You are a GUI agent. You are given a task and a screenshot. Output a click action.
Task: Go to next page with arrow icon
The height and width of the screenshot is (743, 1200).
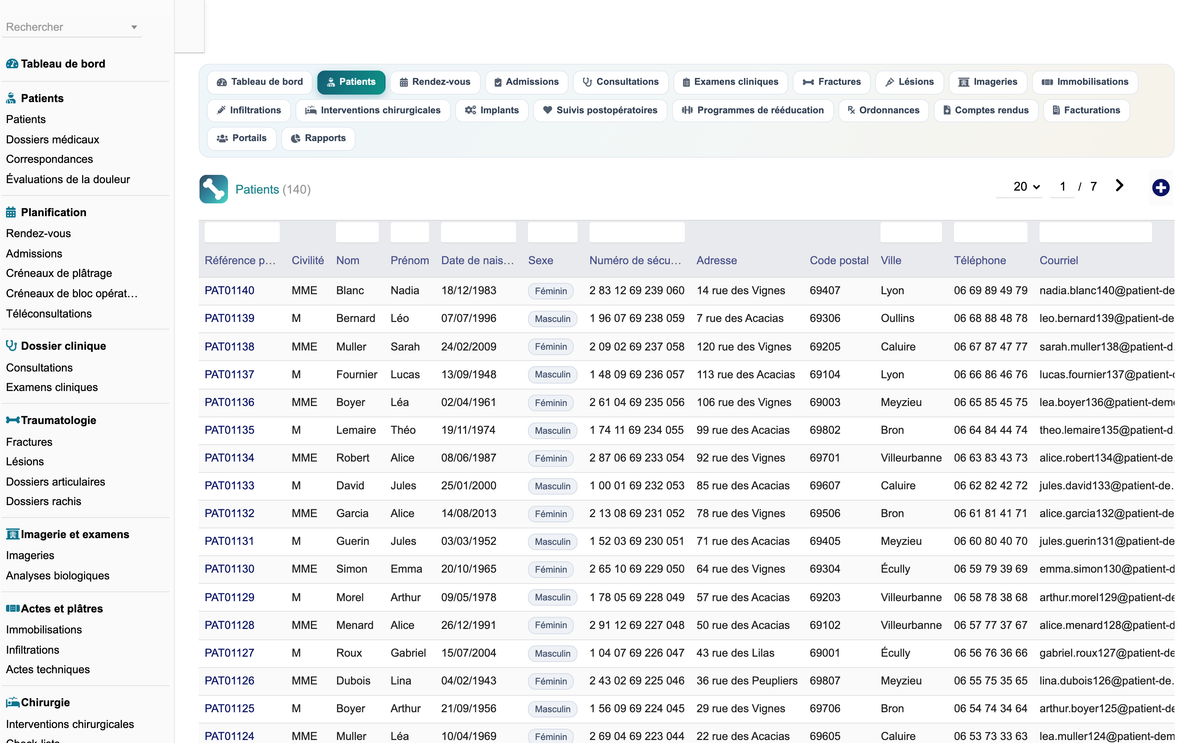(1119, 186)
